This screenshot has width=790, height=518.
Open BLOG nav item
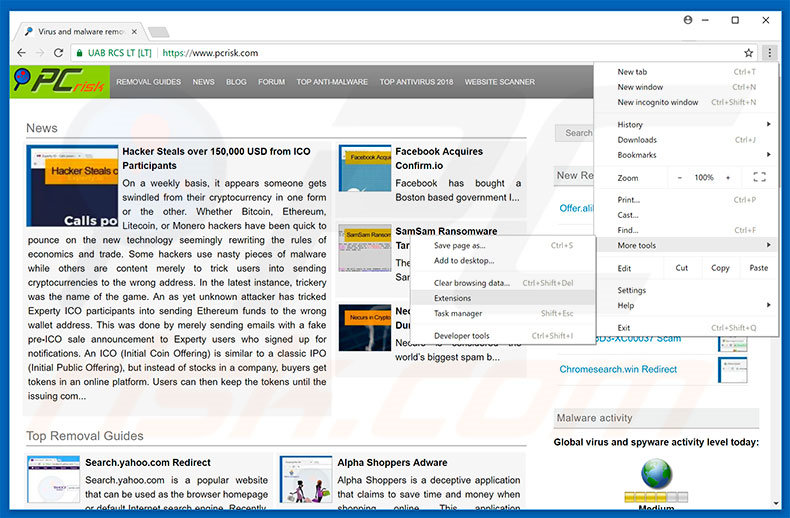[236, 82]
